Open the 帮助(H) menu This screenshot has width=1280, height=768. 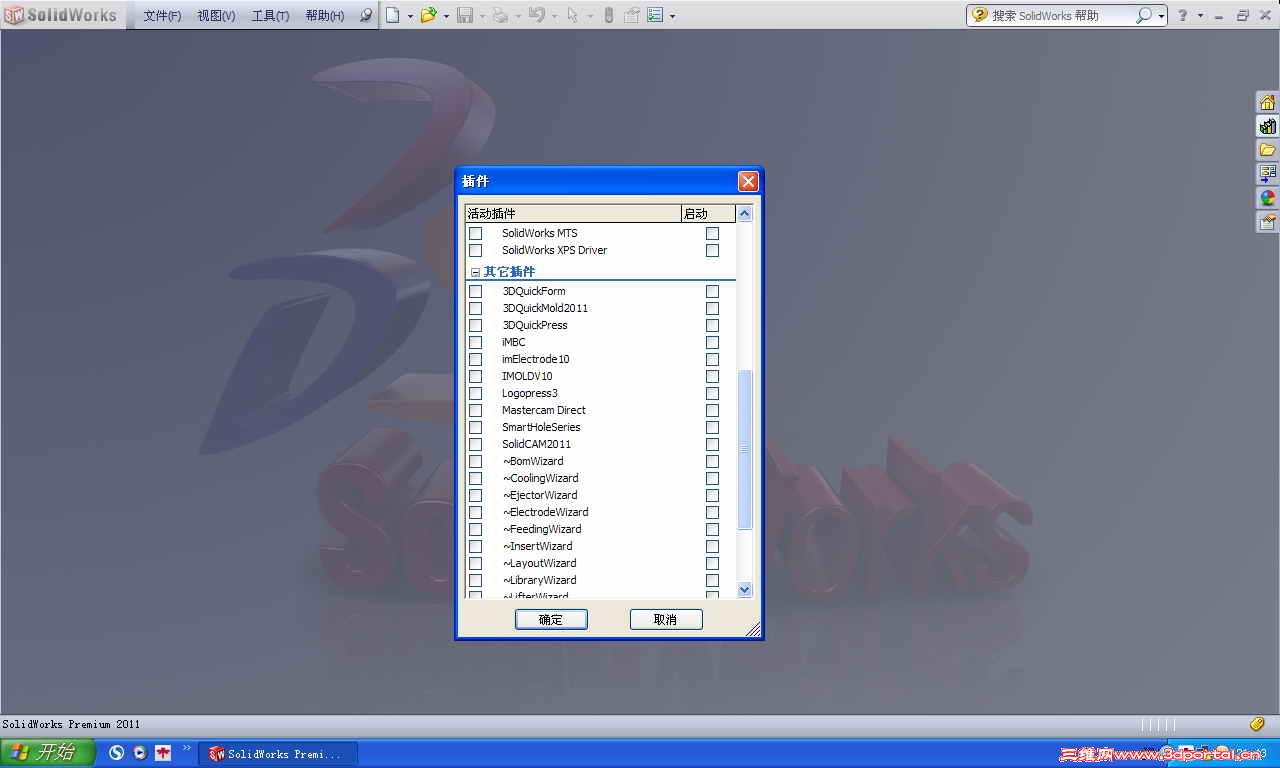(x=325, y=16)
